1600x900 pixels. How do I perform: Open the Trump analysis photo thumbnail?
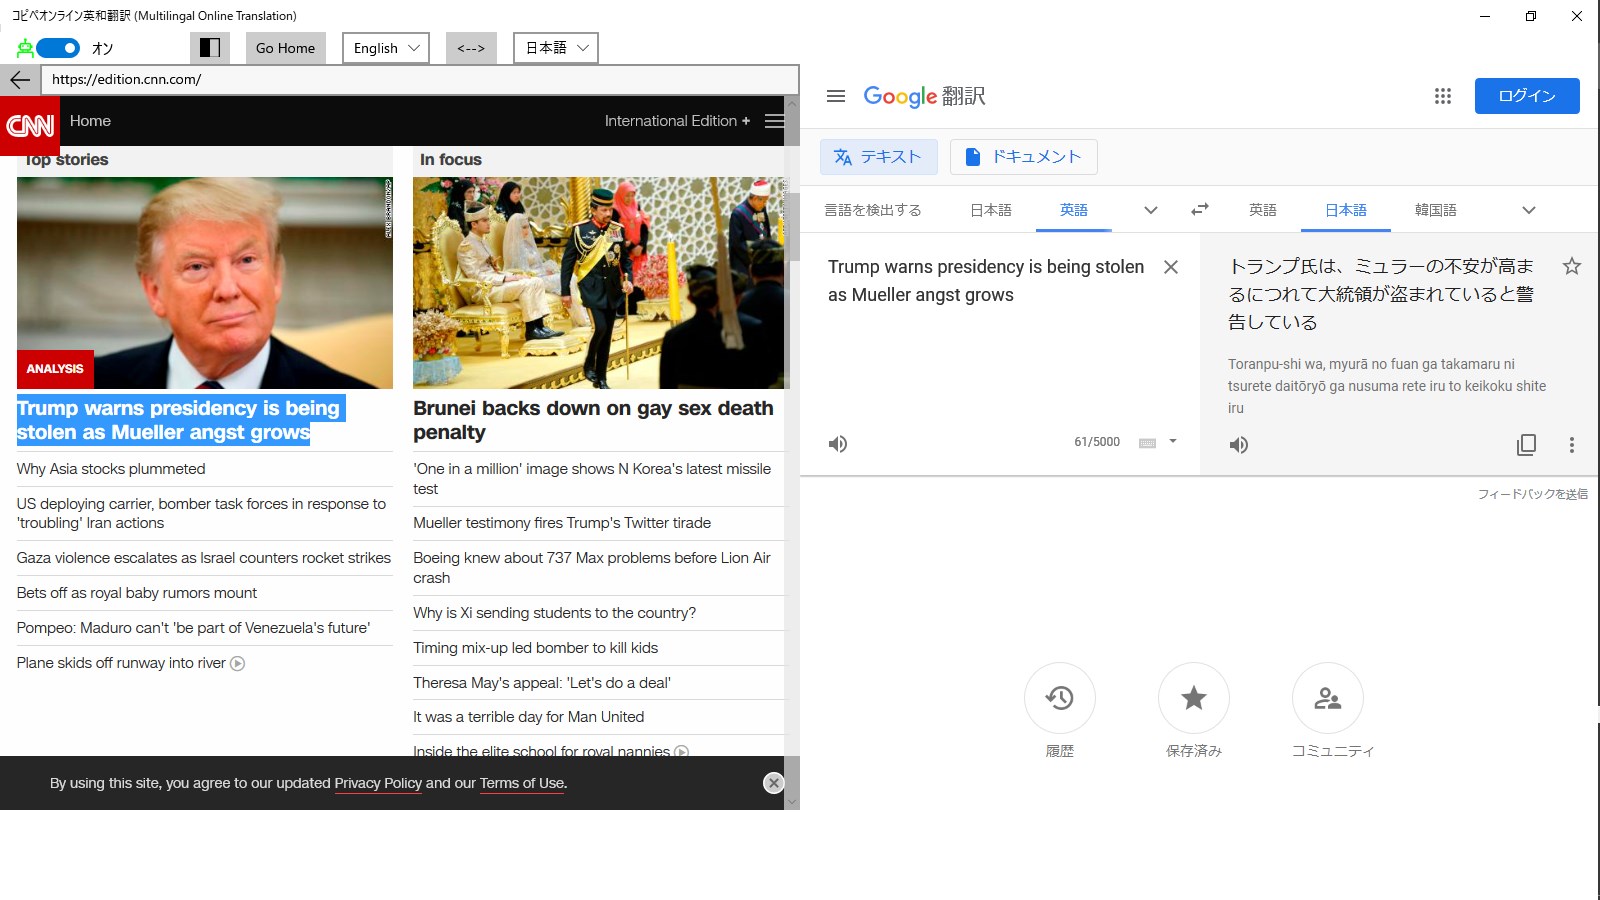click(205, 283)
